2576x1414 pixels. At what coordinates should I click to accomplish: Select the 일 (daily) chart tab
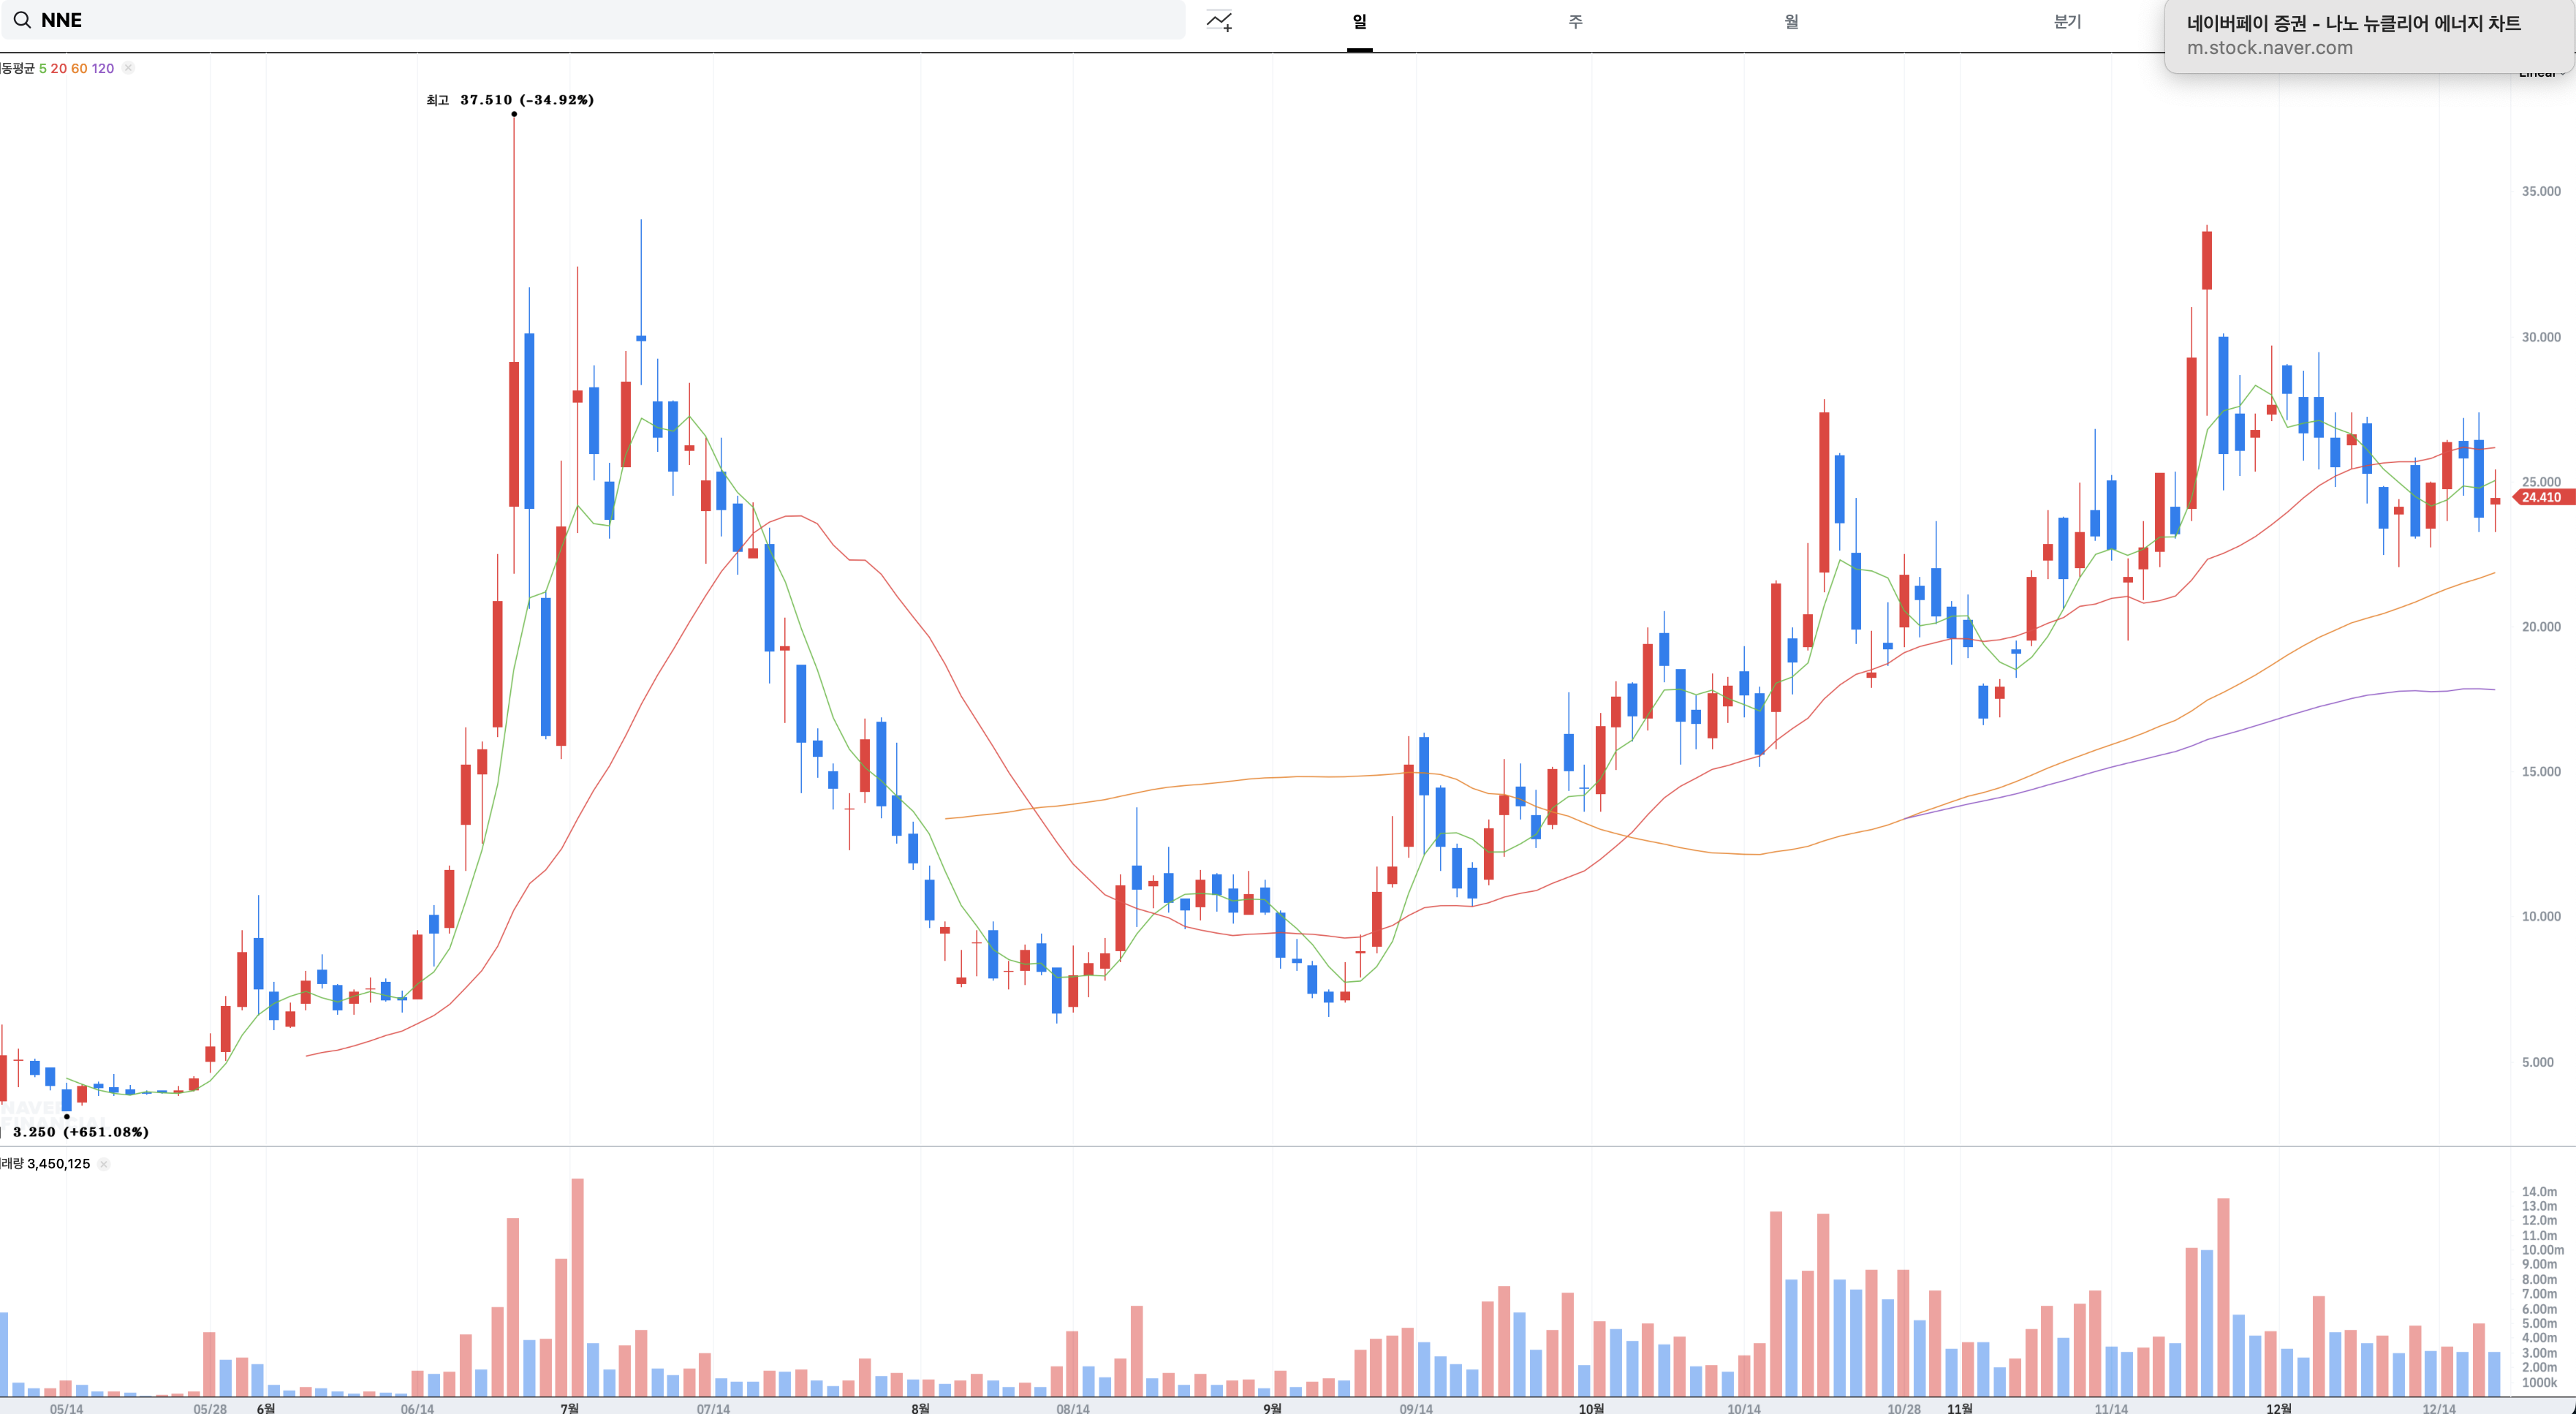click(x=1359, y=21)
